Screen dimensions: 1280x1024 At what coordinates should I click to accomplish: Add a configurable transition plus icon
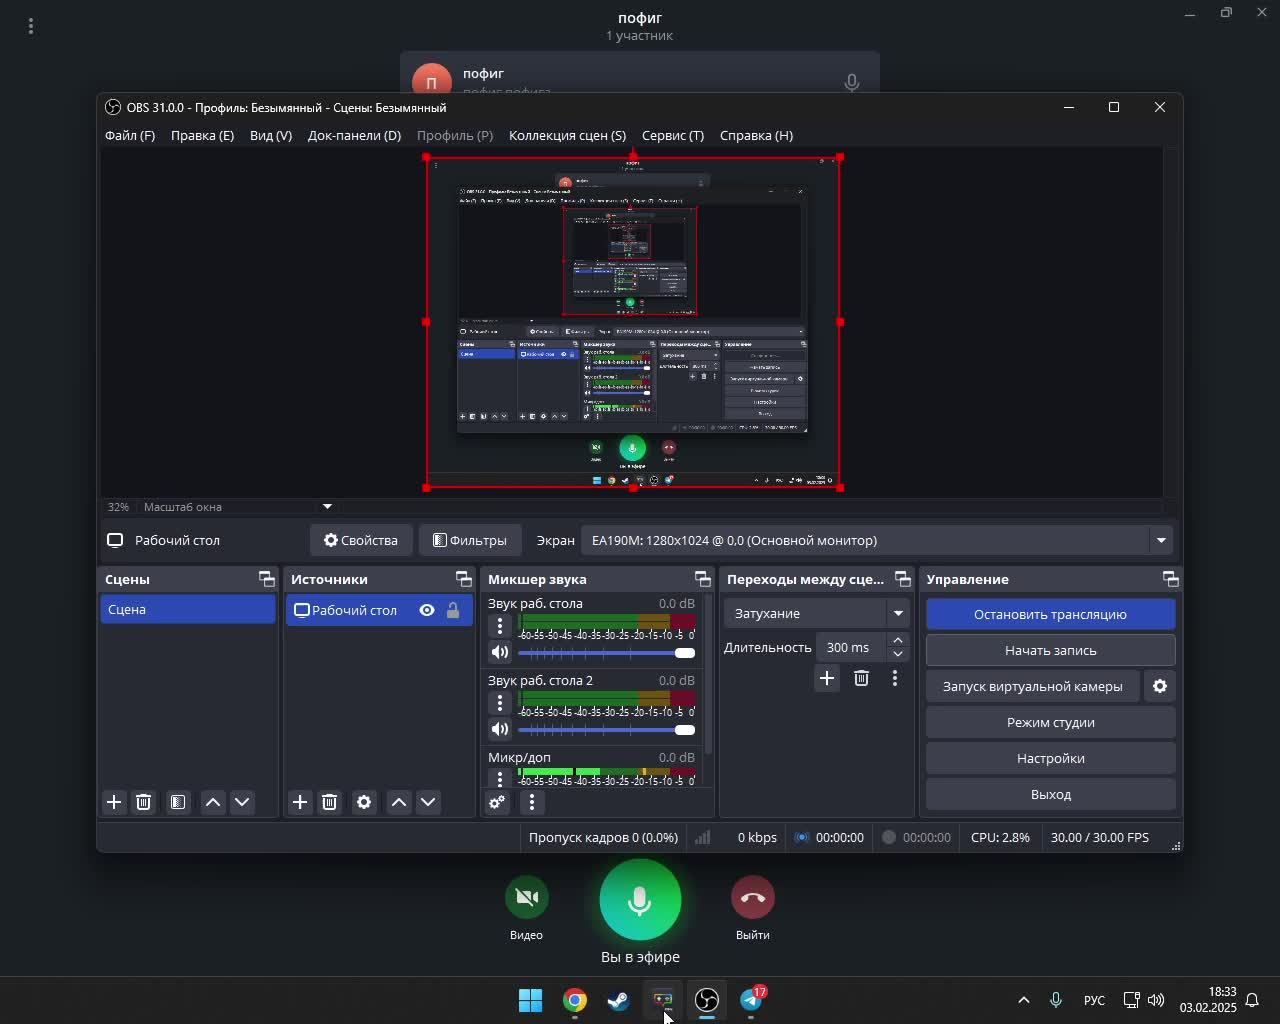pyautogui.click(x=827, y=678)
